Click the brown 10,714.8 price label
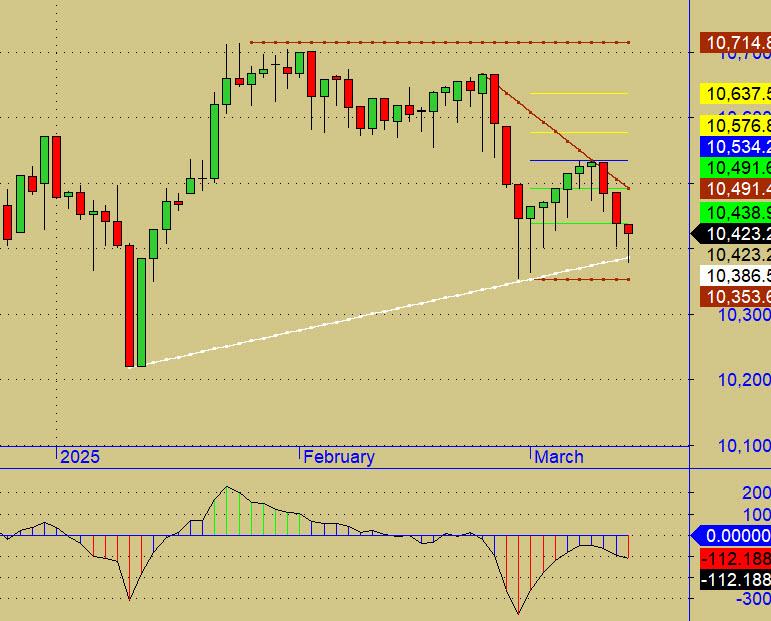The image size is (771, 621). [736, 42]
